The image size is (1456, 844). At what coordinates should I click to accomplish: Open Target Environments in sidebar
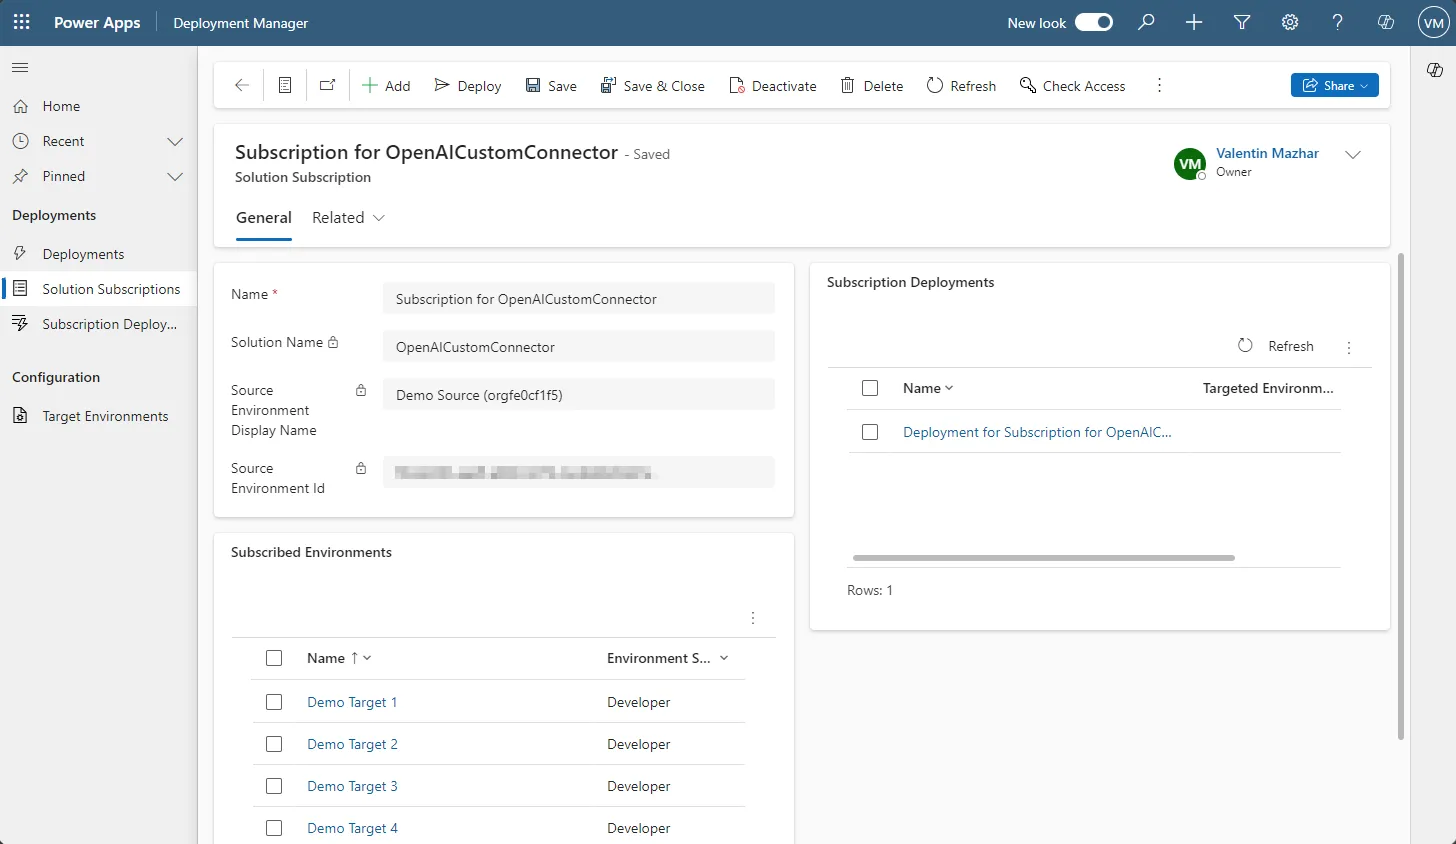pos(98,416)
